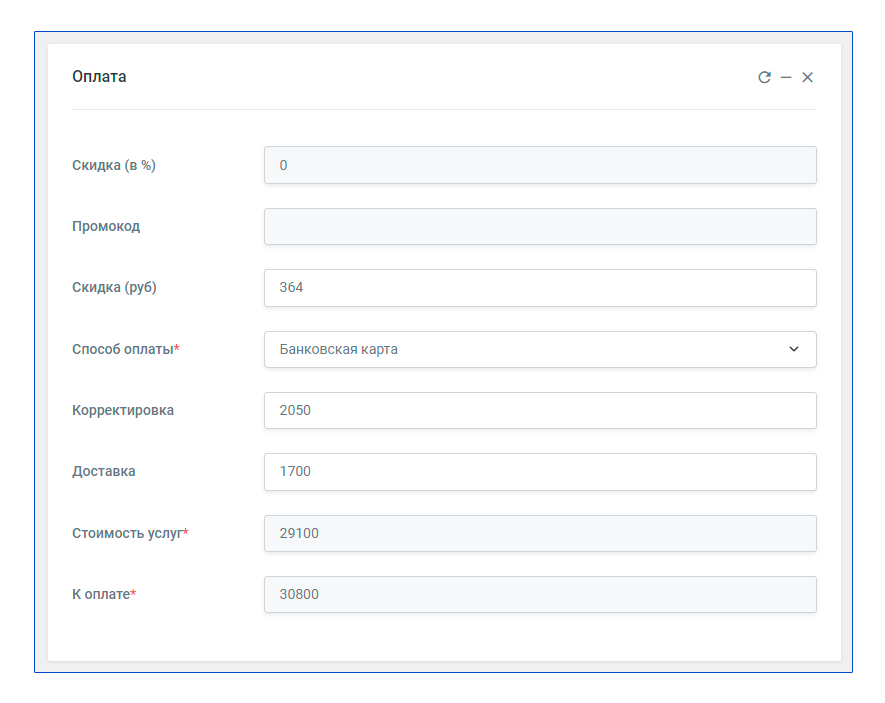This screenshot has height=703, width=885.
Task: Select the Скидка (руб) field showing 364
Action: [x=540, y=288]
